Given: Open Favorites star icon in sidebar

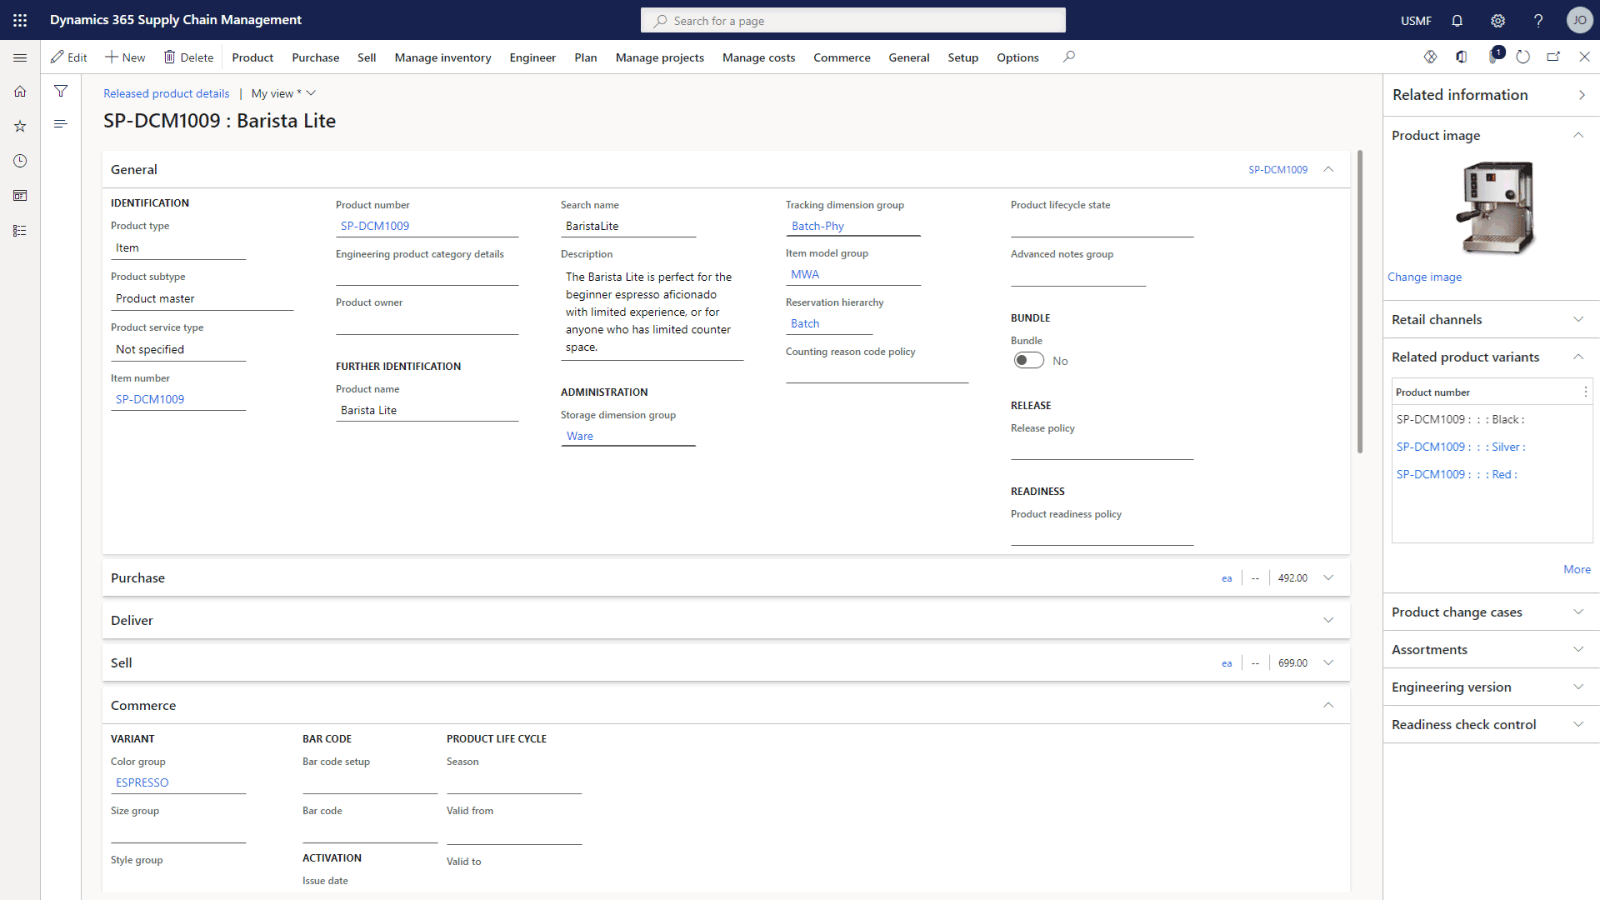Looking at the screenshot, I should point(20,126).
